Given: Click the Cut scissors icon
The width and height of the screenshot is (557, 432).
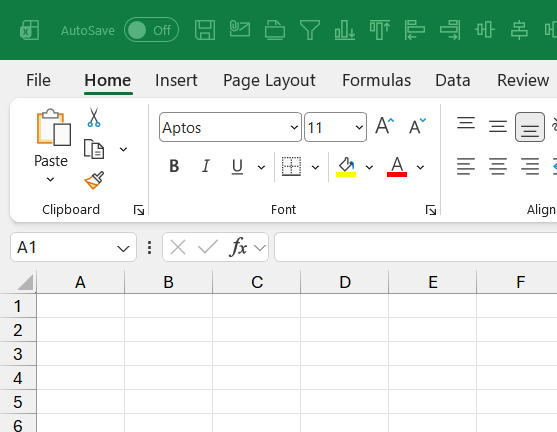Looking at the screenshot, I should pyautogui.click(x=94, y=117).
